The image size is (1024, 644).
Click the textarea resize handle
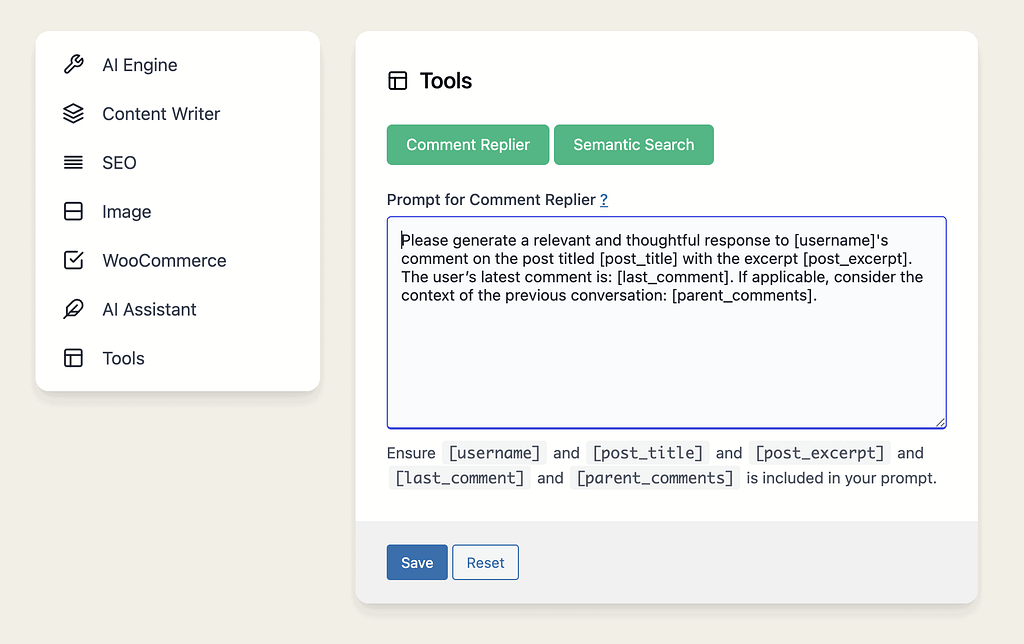(941, 423)
